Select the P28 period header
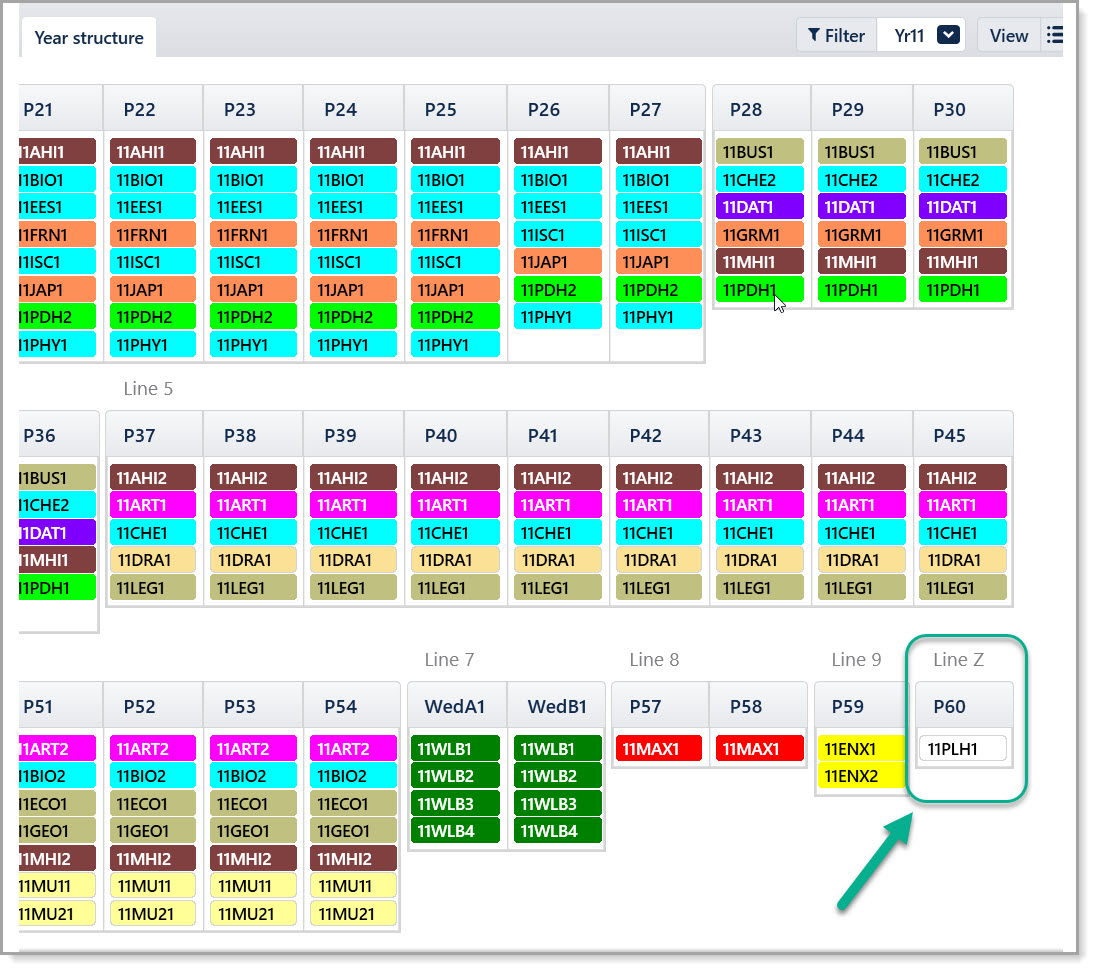 click(x=760, y=110)
